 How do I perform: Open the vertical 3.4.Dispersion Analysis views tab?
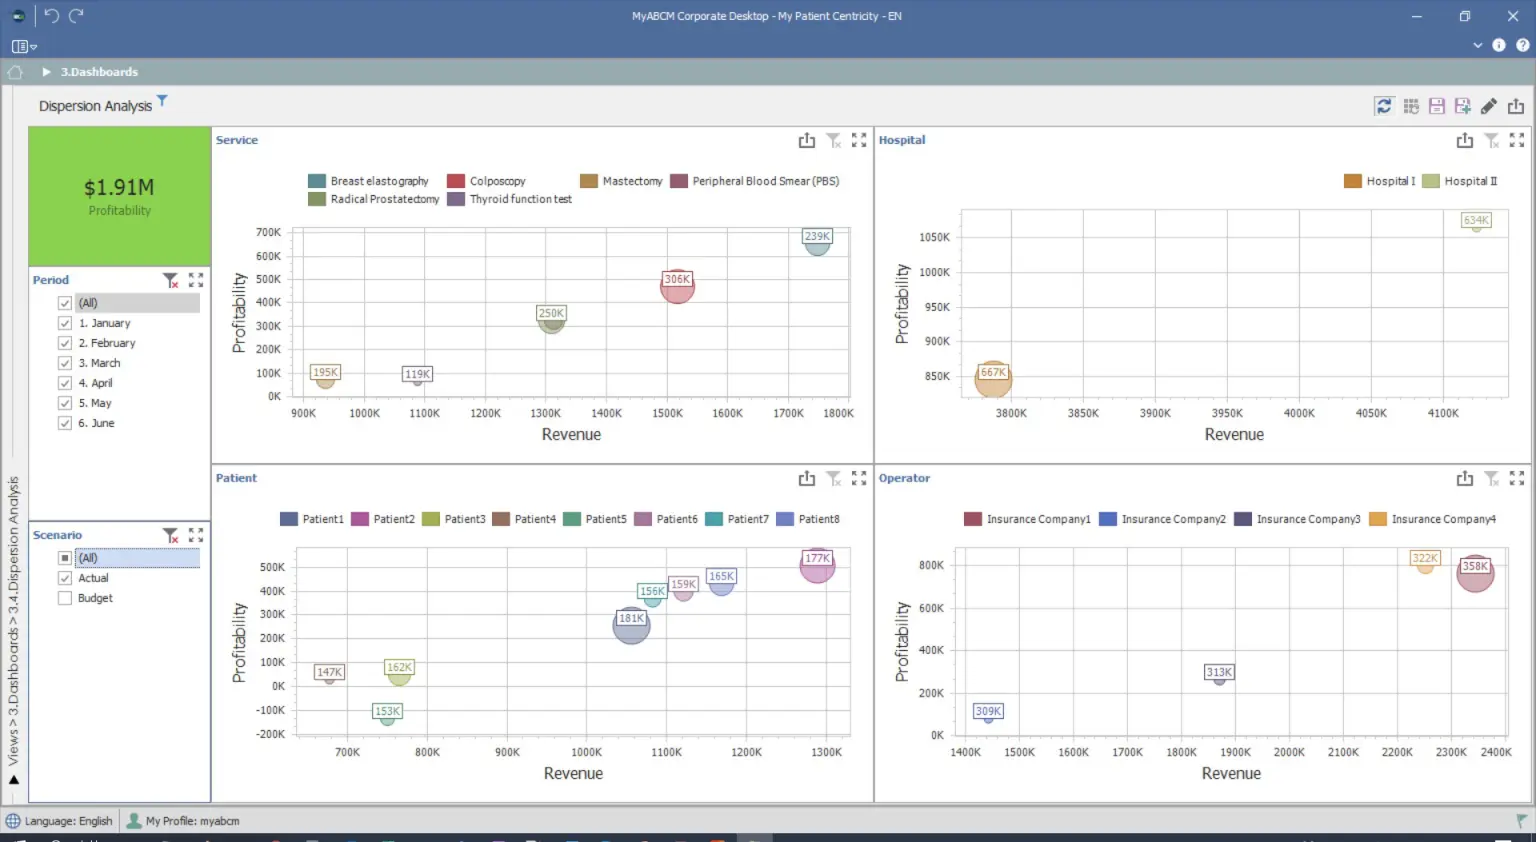[14, 620]
